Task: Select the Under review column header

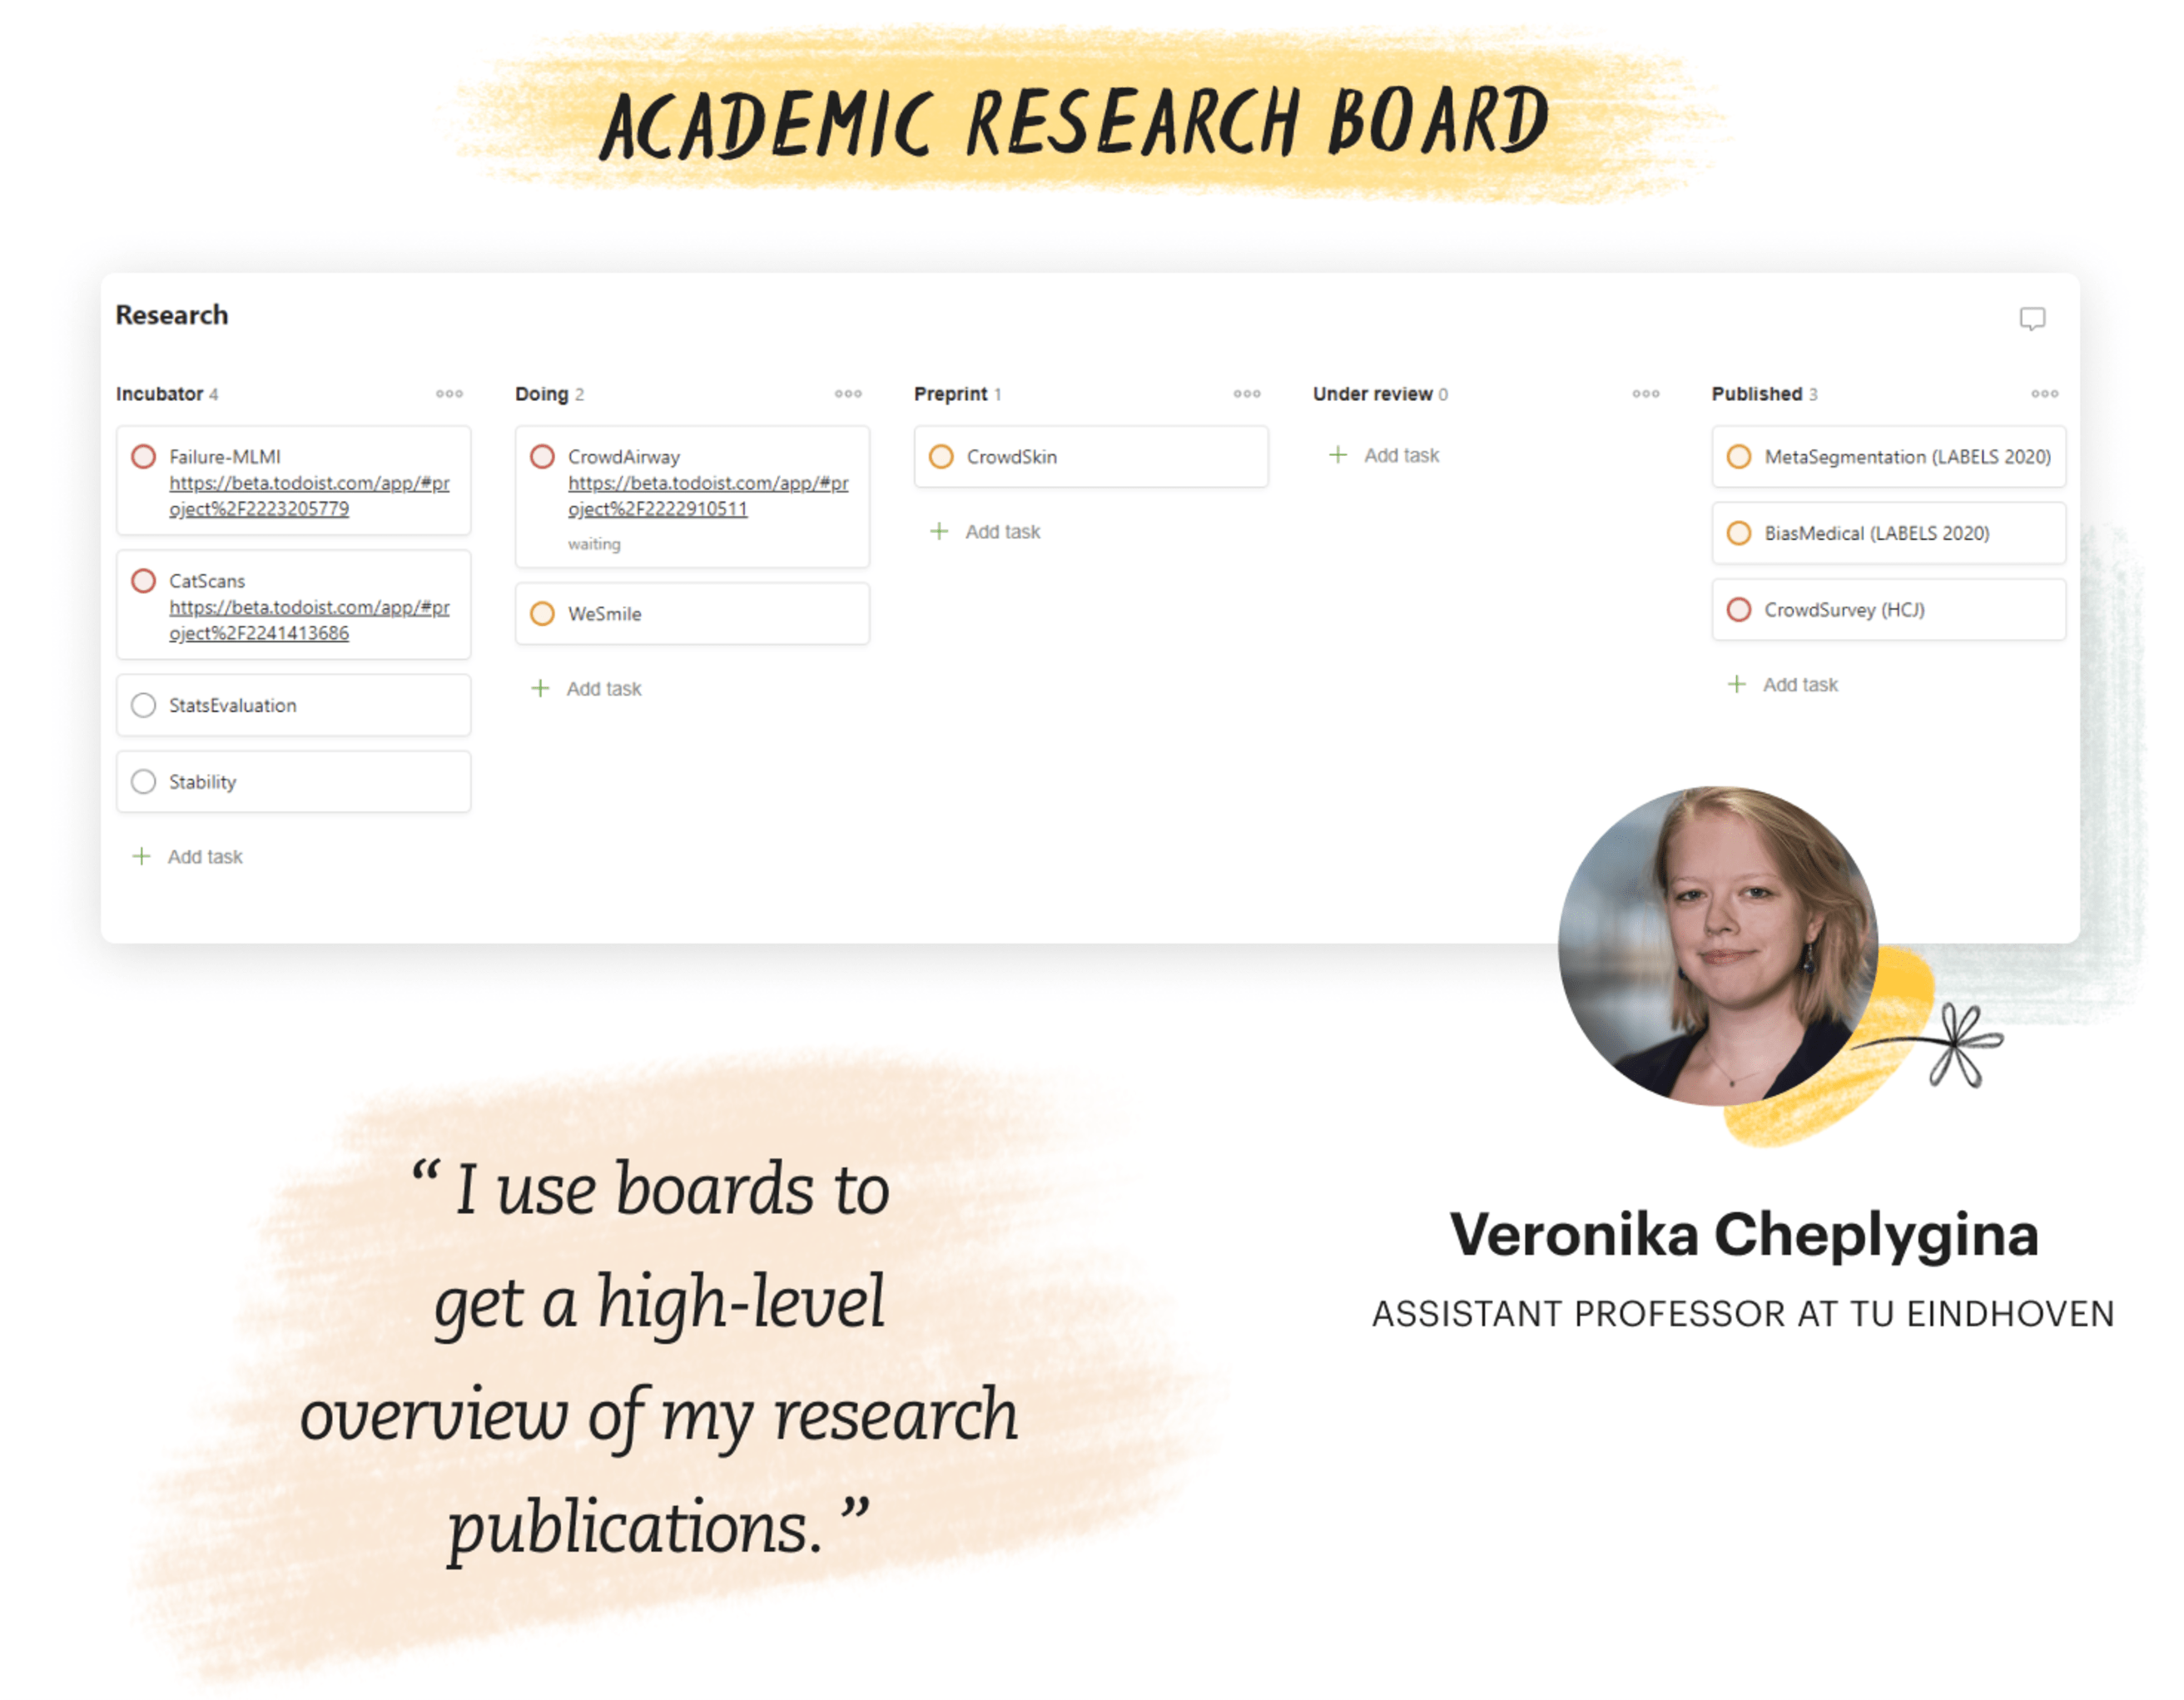Action: pyautogui.click(x=1372, y=394)
